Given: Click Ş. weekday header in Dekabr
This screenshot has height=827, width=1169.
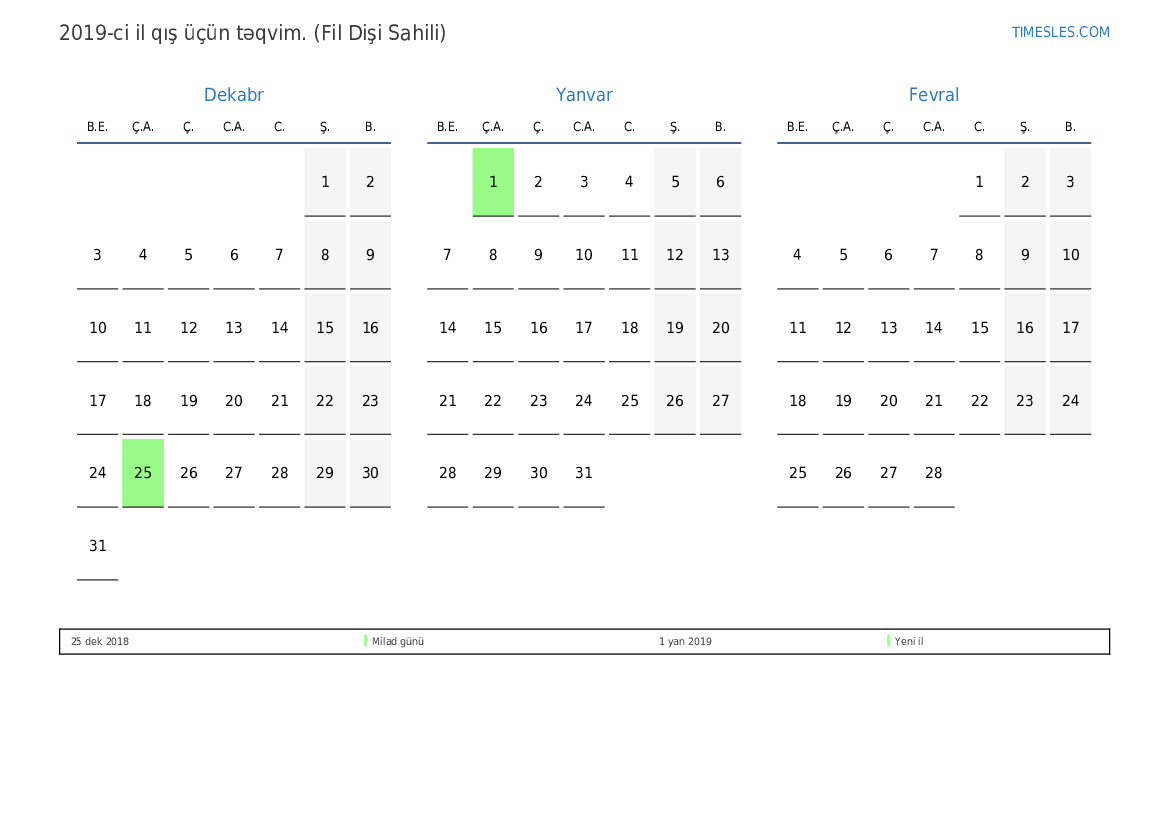Looking at the screenshot, I should click(325, 128).
